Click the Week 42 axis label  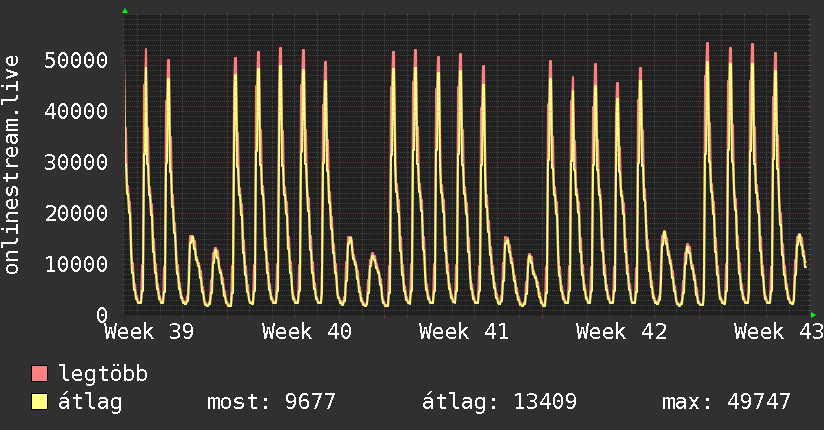tap(622, 332)
